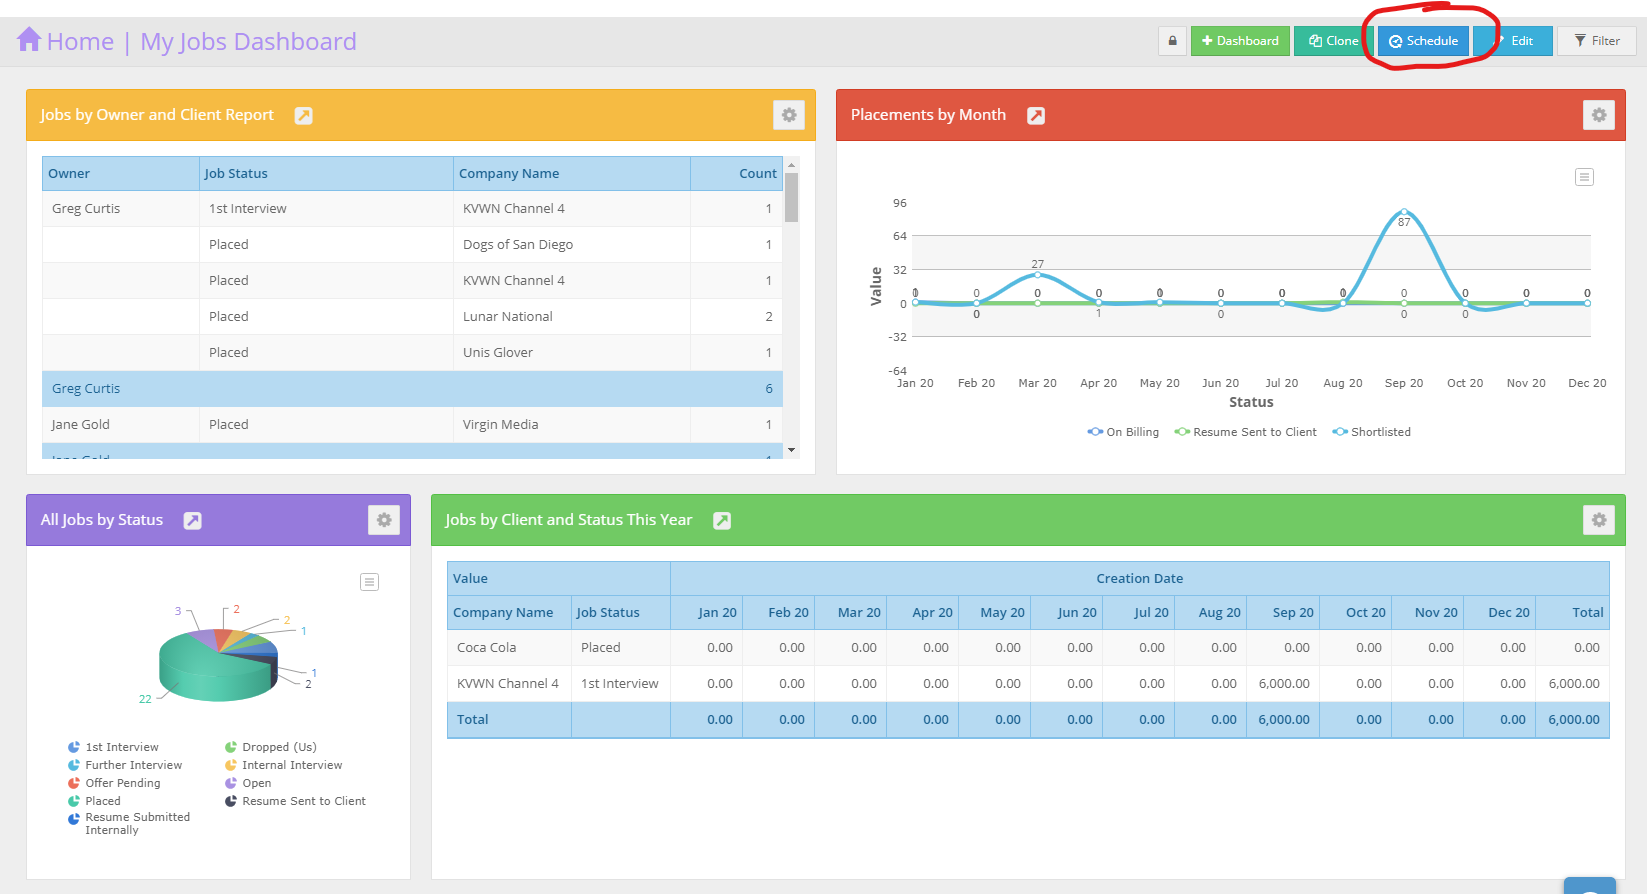Open settings gear on Placements by Month
Image resolution: width=1647 pixels, height=894 pixels.
click(x=1598, y=115)
